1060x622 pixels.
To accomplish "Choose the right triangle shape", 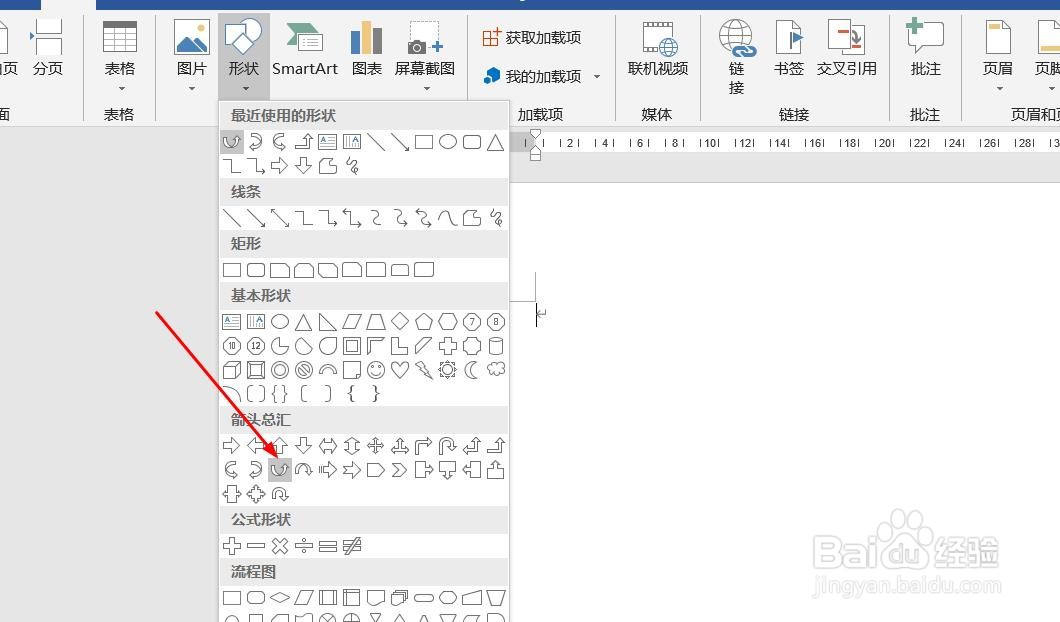I will click(328, 322).
